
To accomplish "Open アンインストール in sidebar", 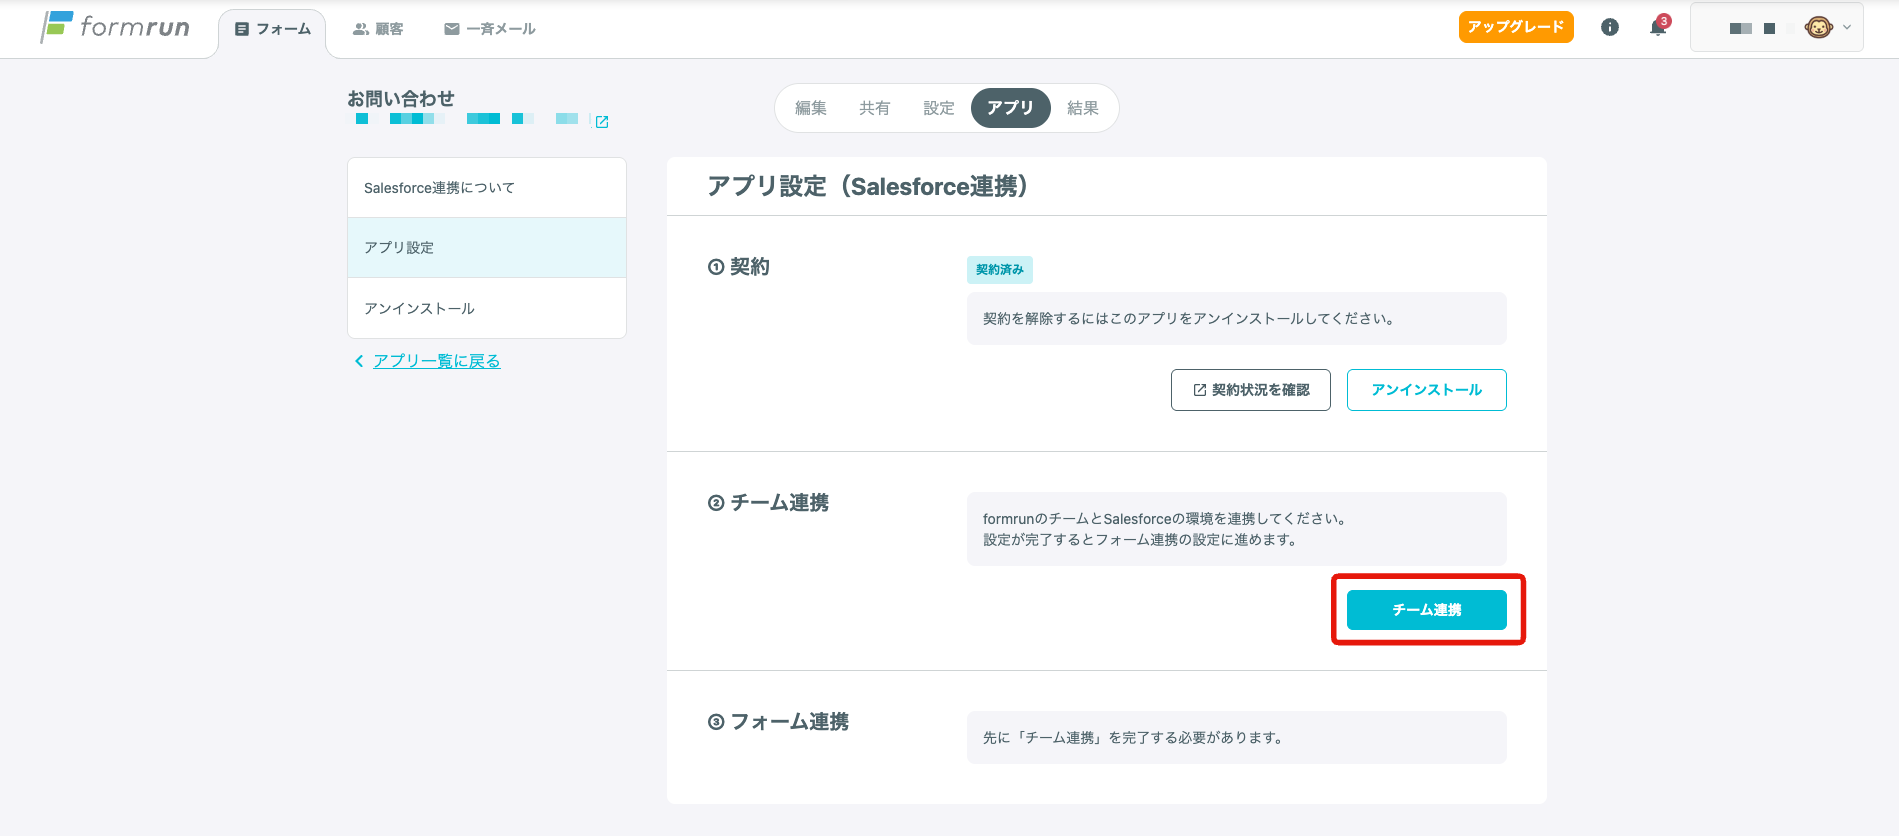I will click(487, 308).
